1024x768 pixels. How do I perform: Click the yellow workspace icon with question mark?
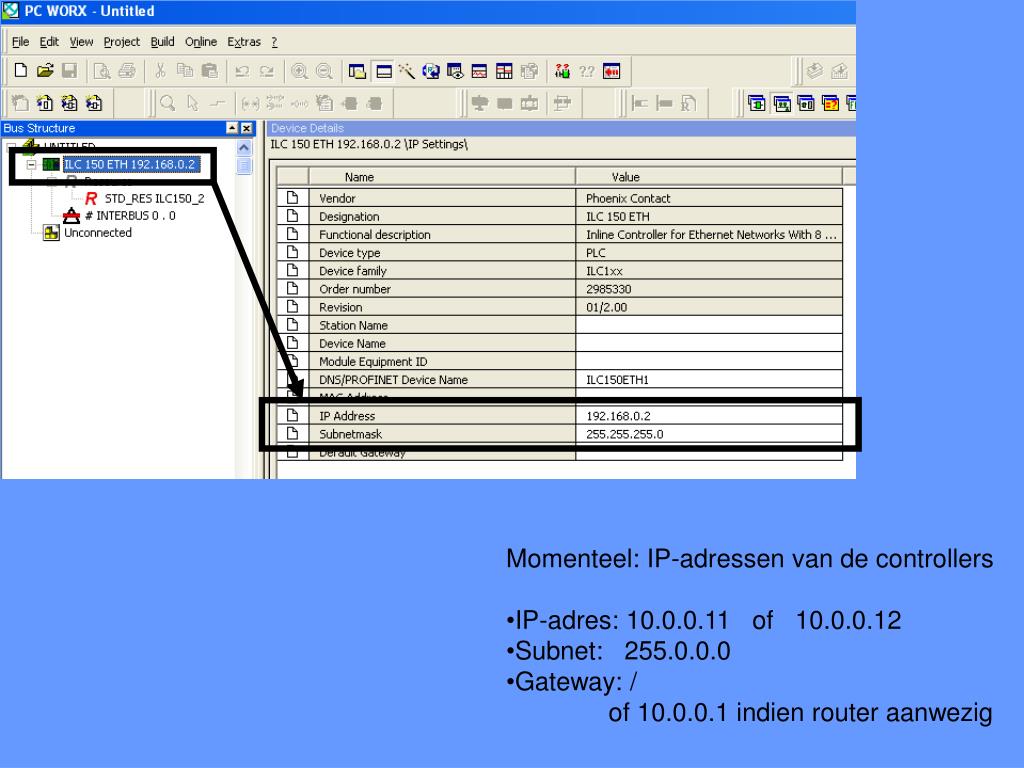(x=830, y=103)
